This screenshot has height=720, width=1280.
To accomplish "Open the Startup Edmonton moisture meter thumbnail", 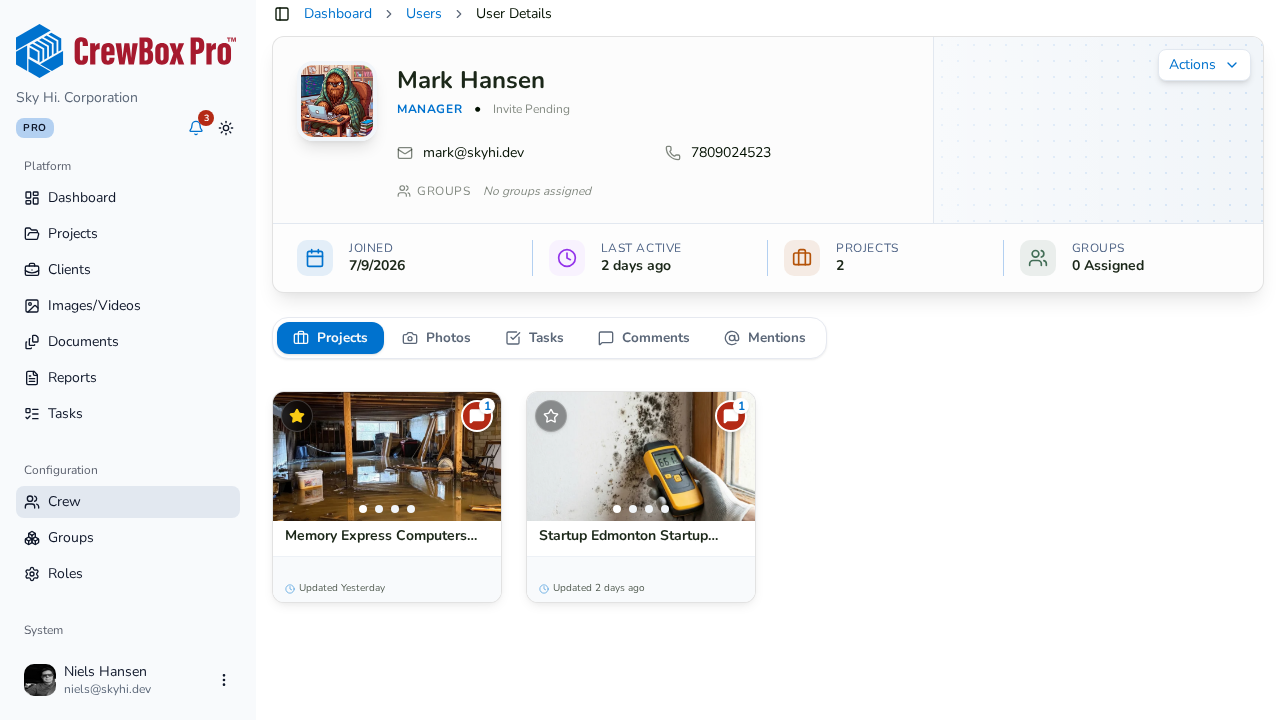I will click(x=641, y=456).
